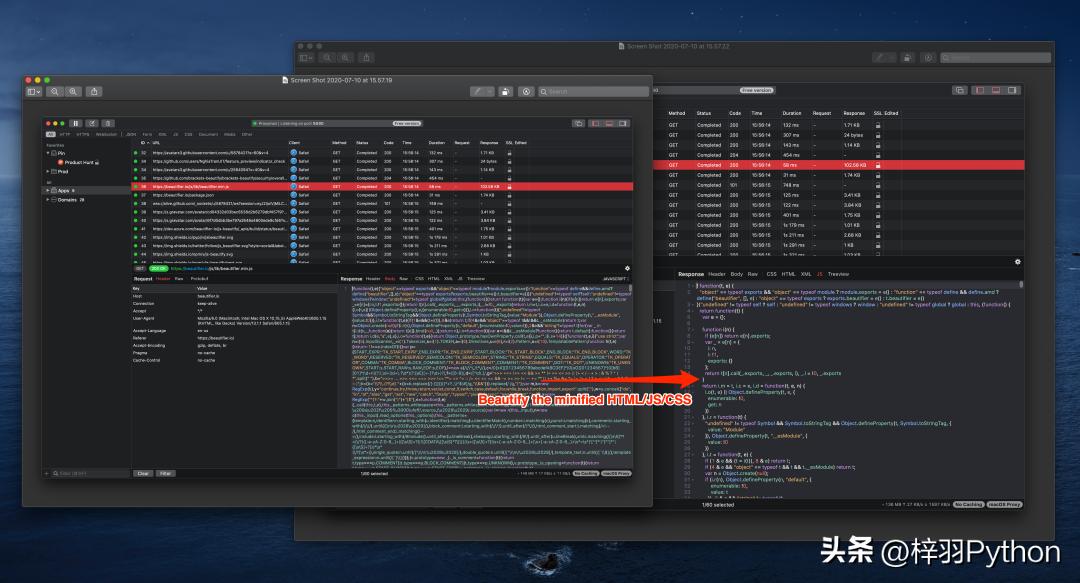
Task: Sort by Duration column in back window
Action: tap(791, 113)
